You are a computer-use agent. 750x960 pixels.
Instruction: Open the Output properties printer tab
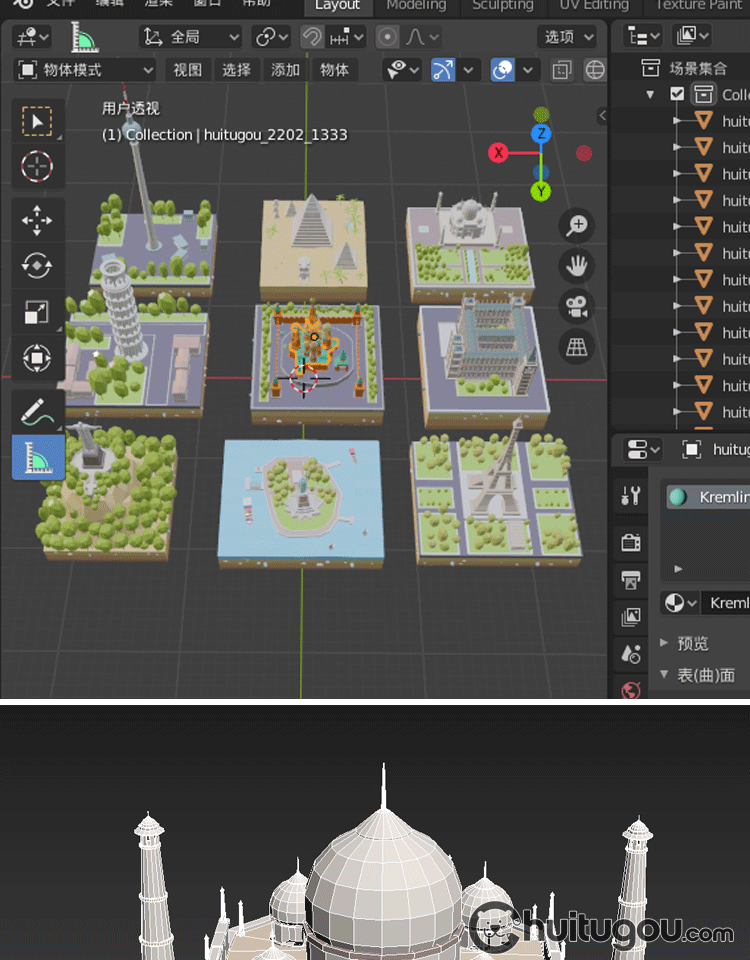click(x=631, y=580)
